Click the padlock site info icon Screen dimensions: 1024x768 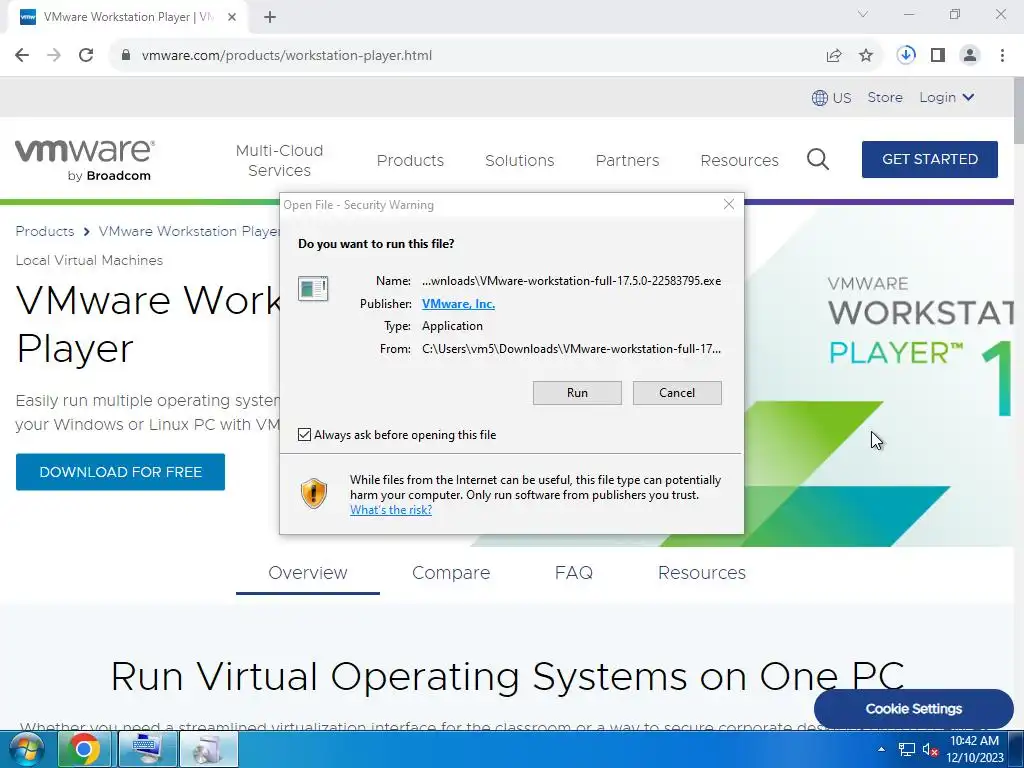pyautogui.click(x=126, y=56)
